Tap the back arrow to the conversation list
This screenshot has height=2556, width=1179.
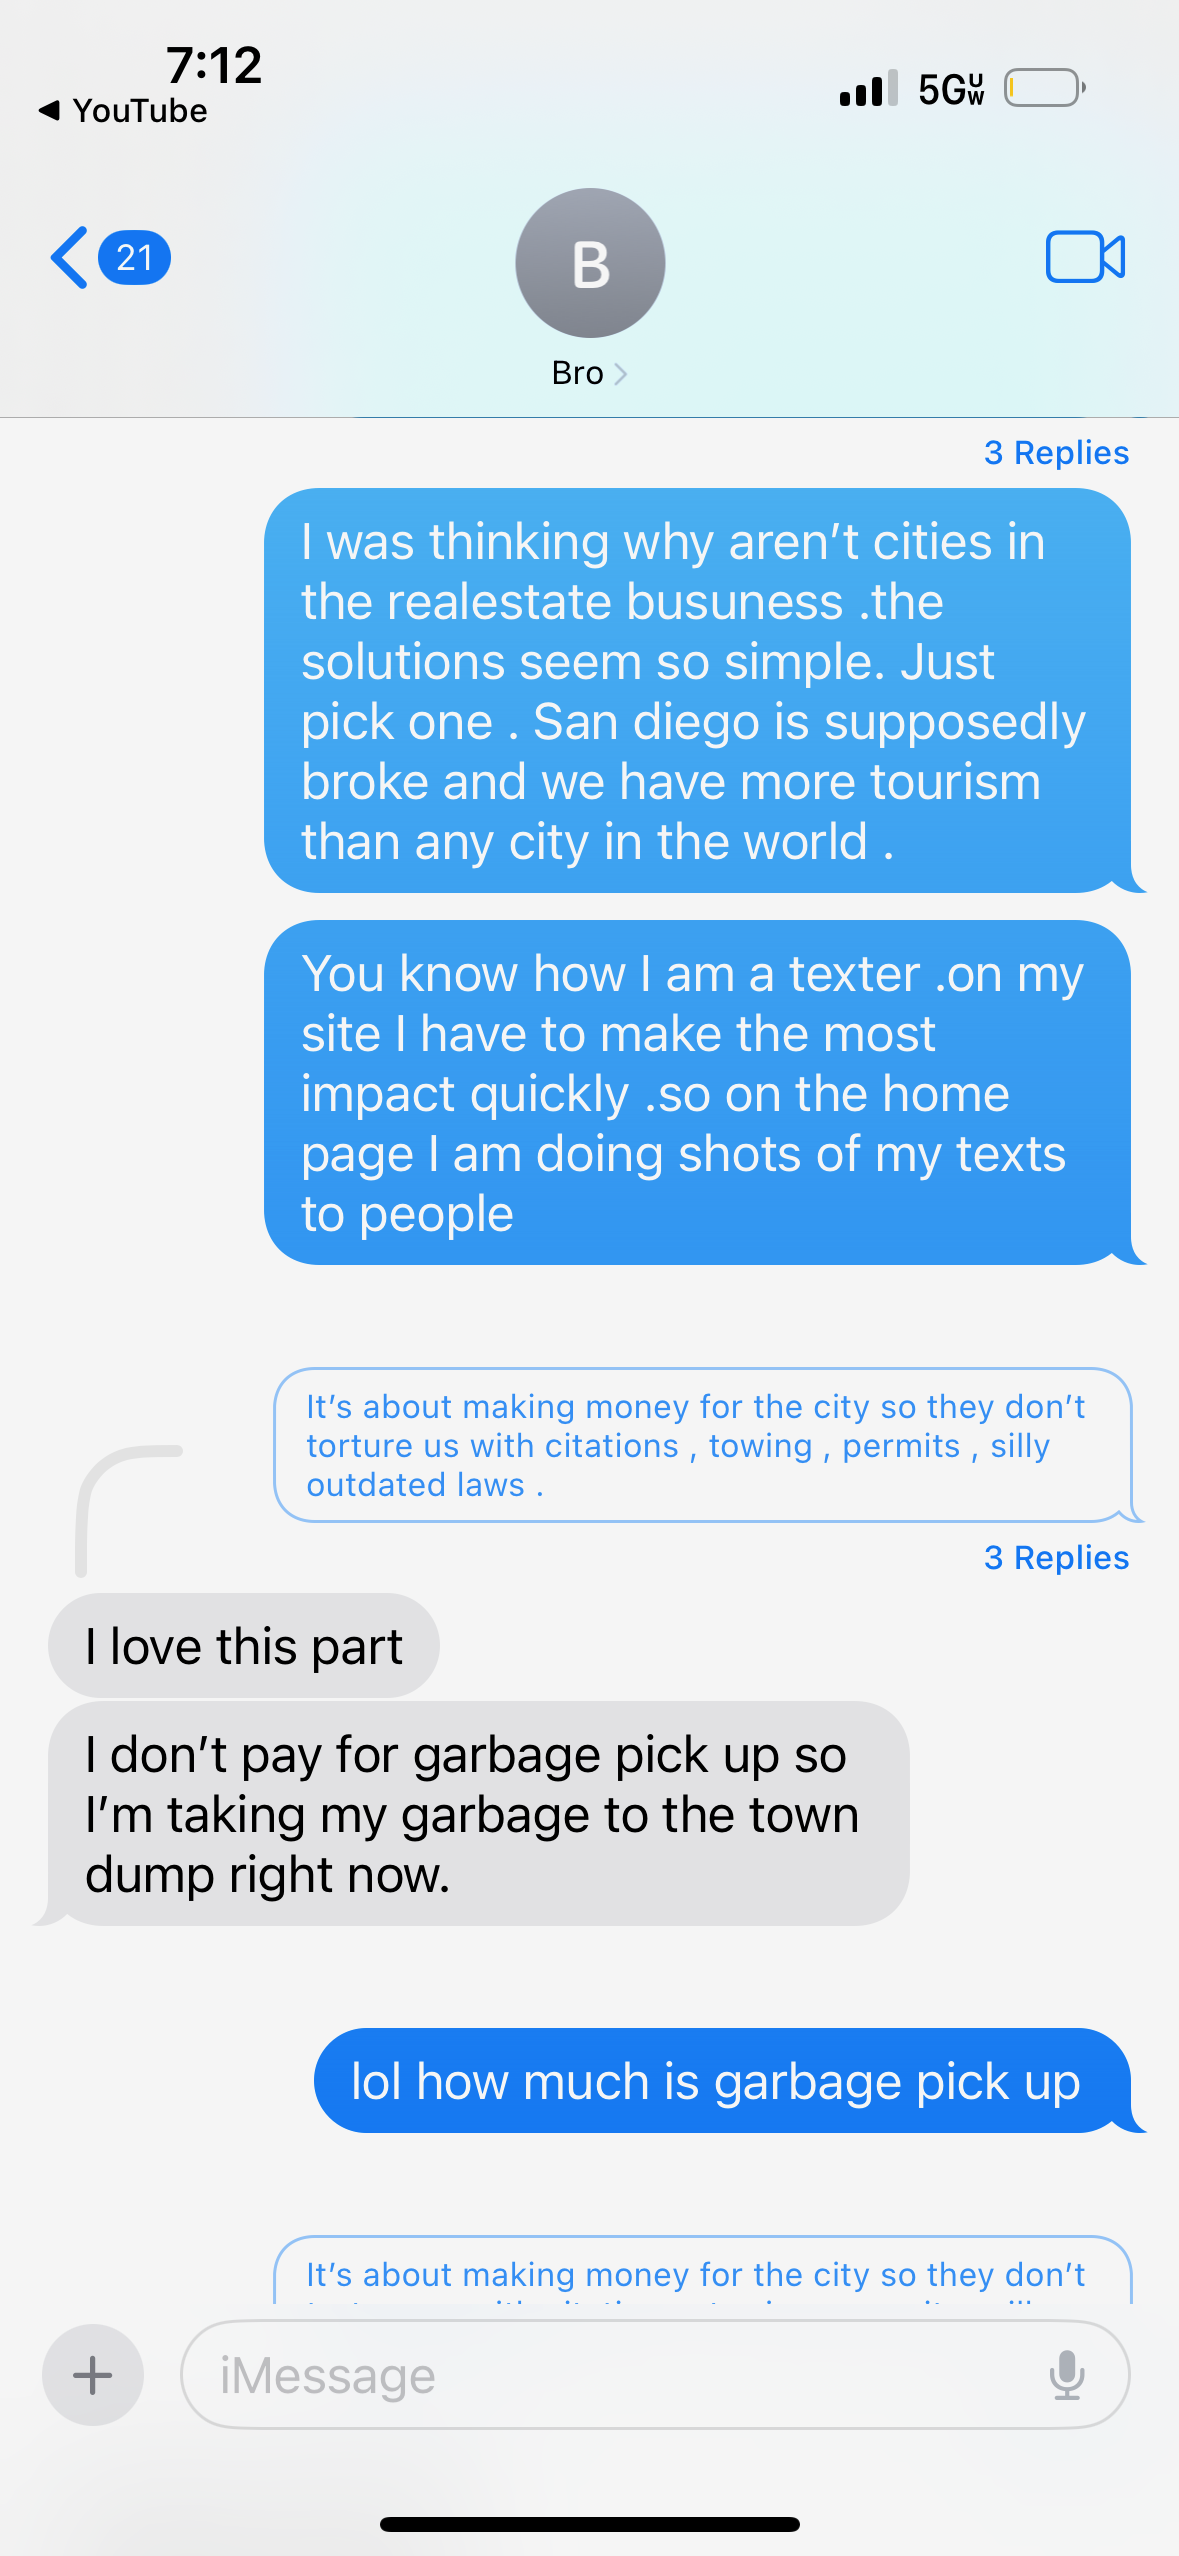point(69,258)
